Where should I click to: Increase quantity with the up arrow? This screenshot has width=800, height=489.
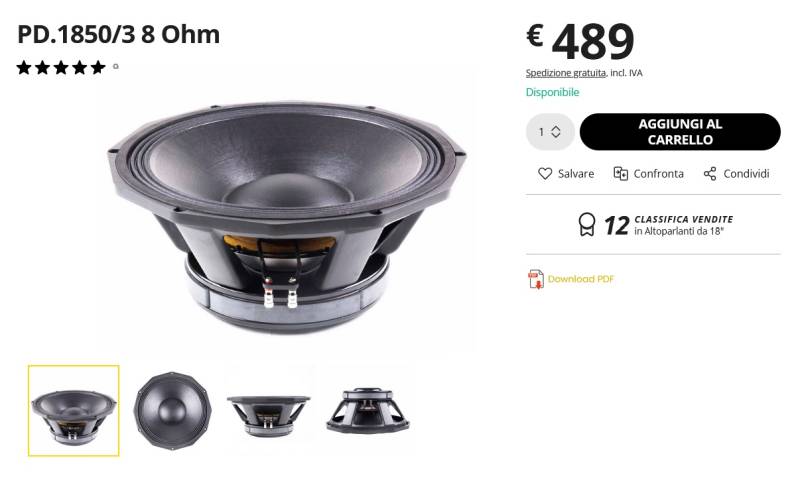point(556,128)
